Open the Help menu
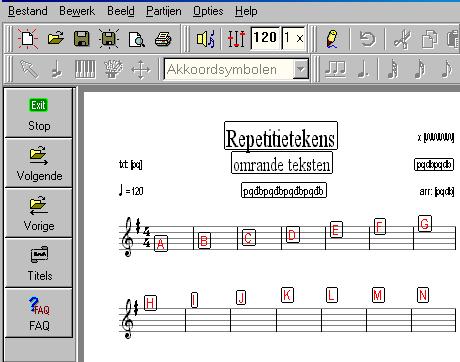Screen dimensions: 460x362 click(246, 11)
